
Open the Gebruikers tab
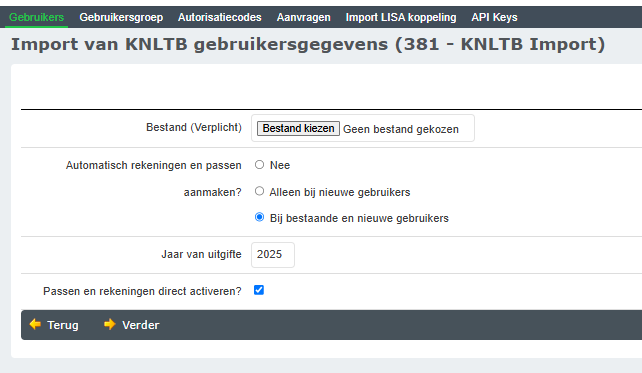point(36,17)
